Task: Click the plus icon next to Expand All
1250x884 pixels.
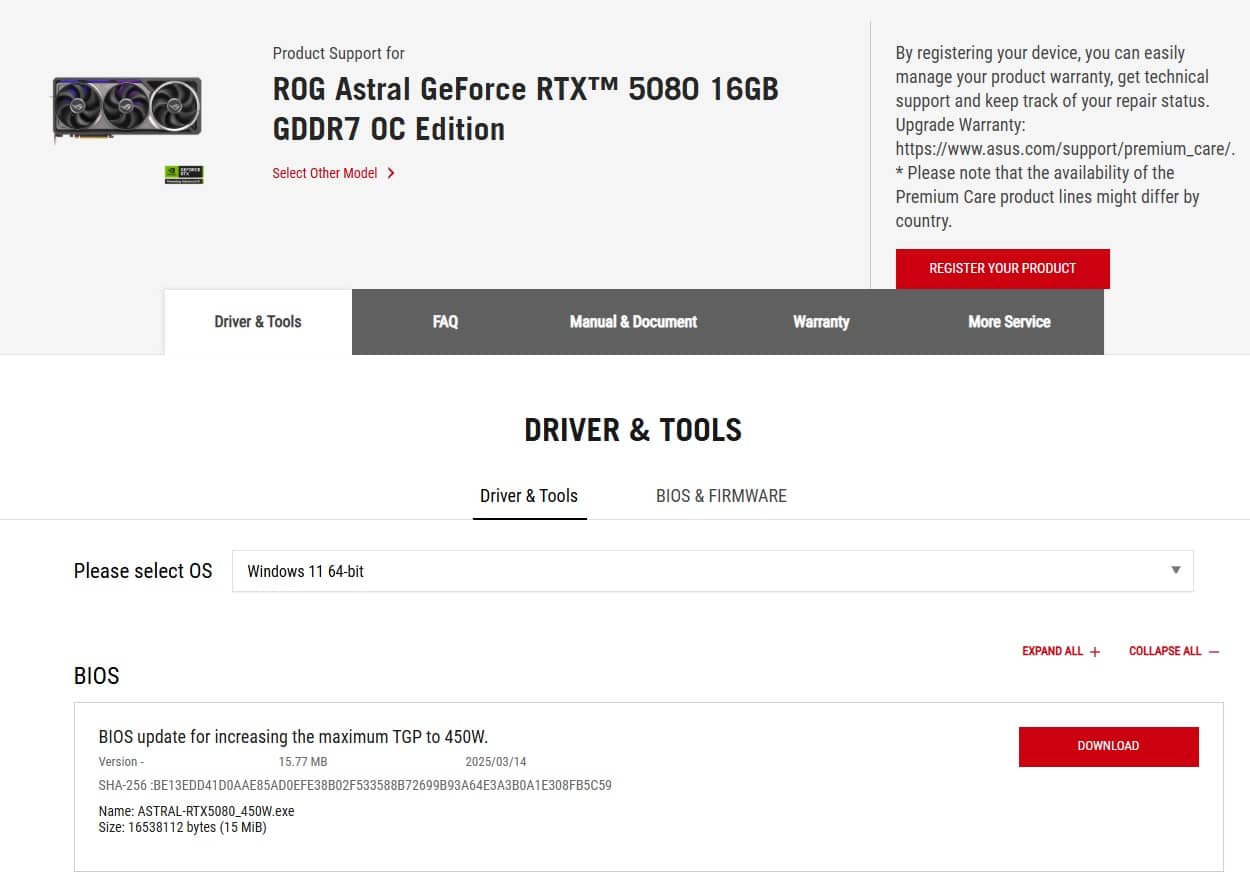Action: point(1095,652)
